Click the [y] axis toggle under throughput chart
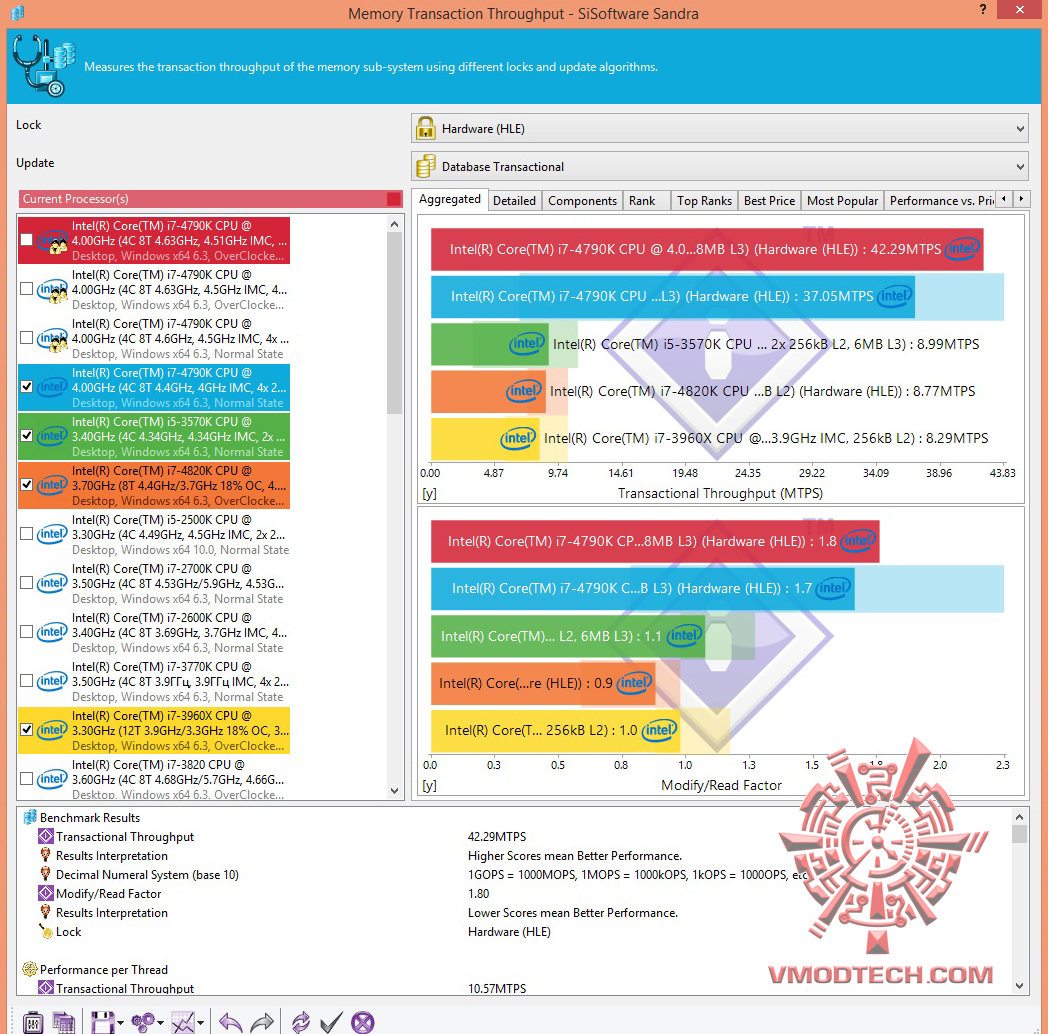1048x1034 pixels. [429, 493]
